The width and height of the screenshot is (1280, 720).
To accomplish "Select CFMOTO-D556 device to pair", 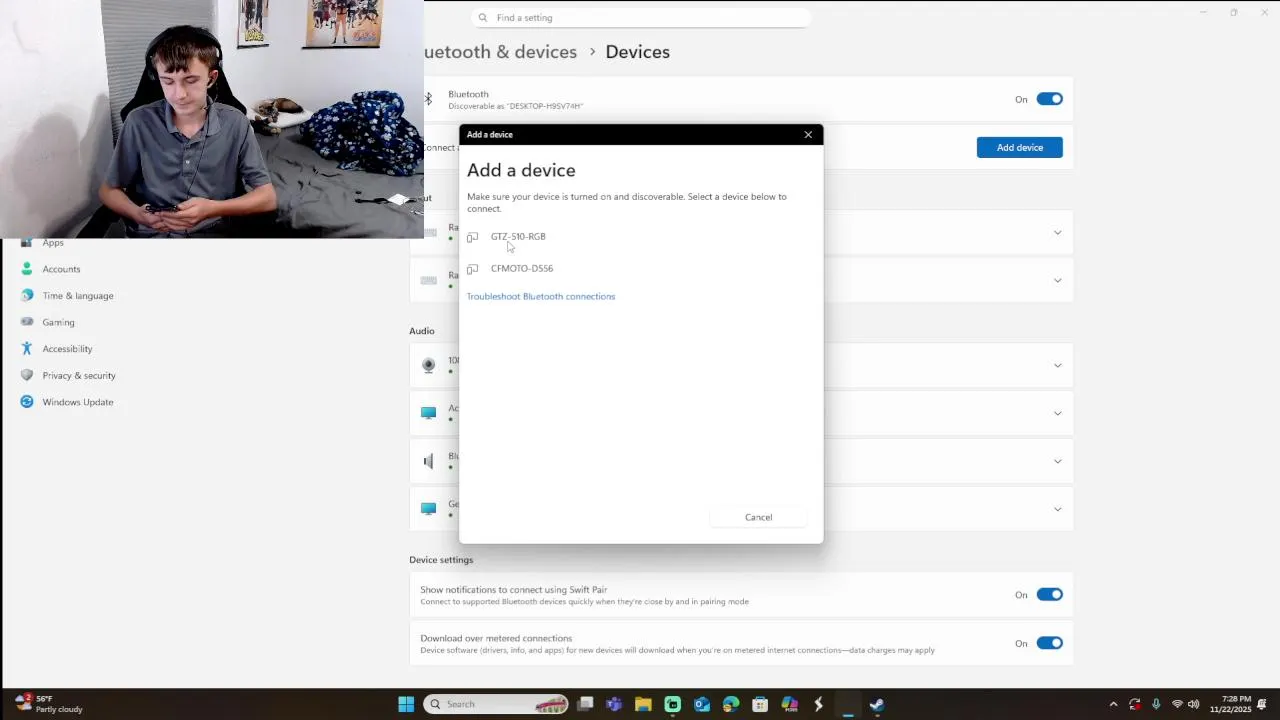I will (522, 269).
